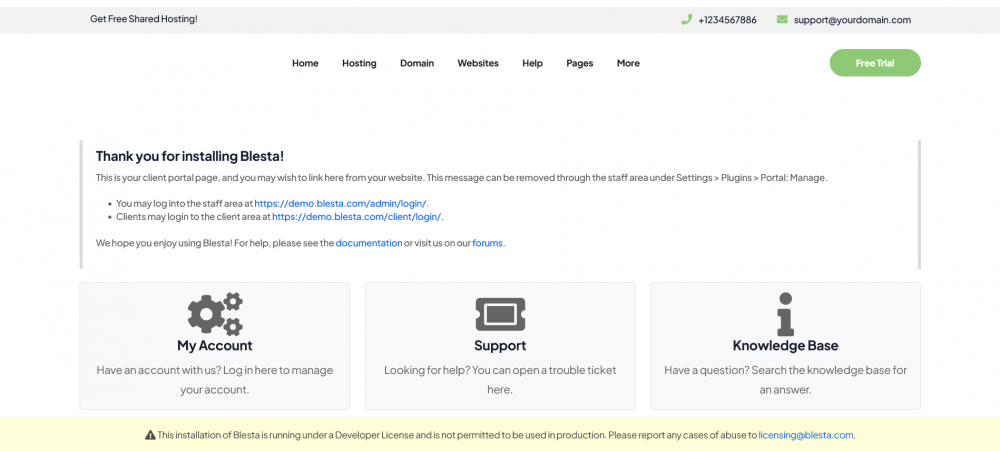Click the 'Thank you for installing Blesta!' heading
The height and width of the screenshot is (451, 1000).
click(x=190, y=156)
